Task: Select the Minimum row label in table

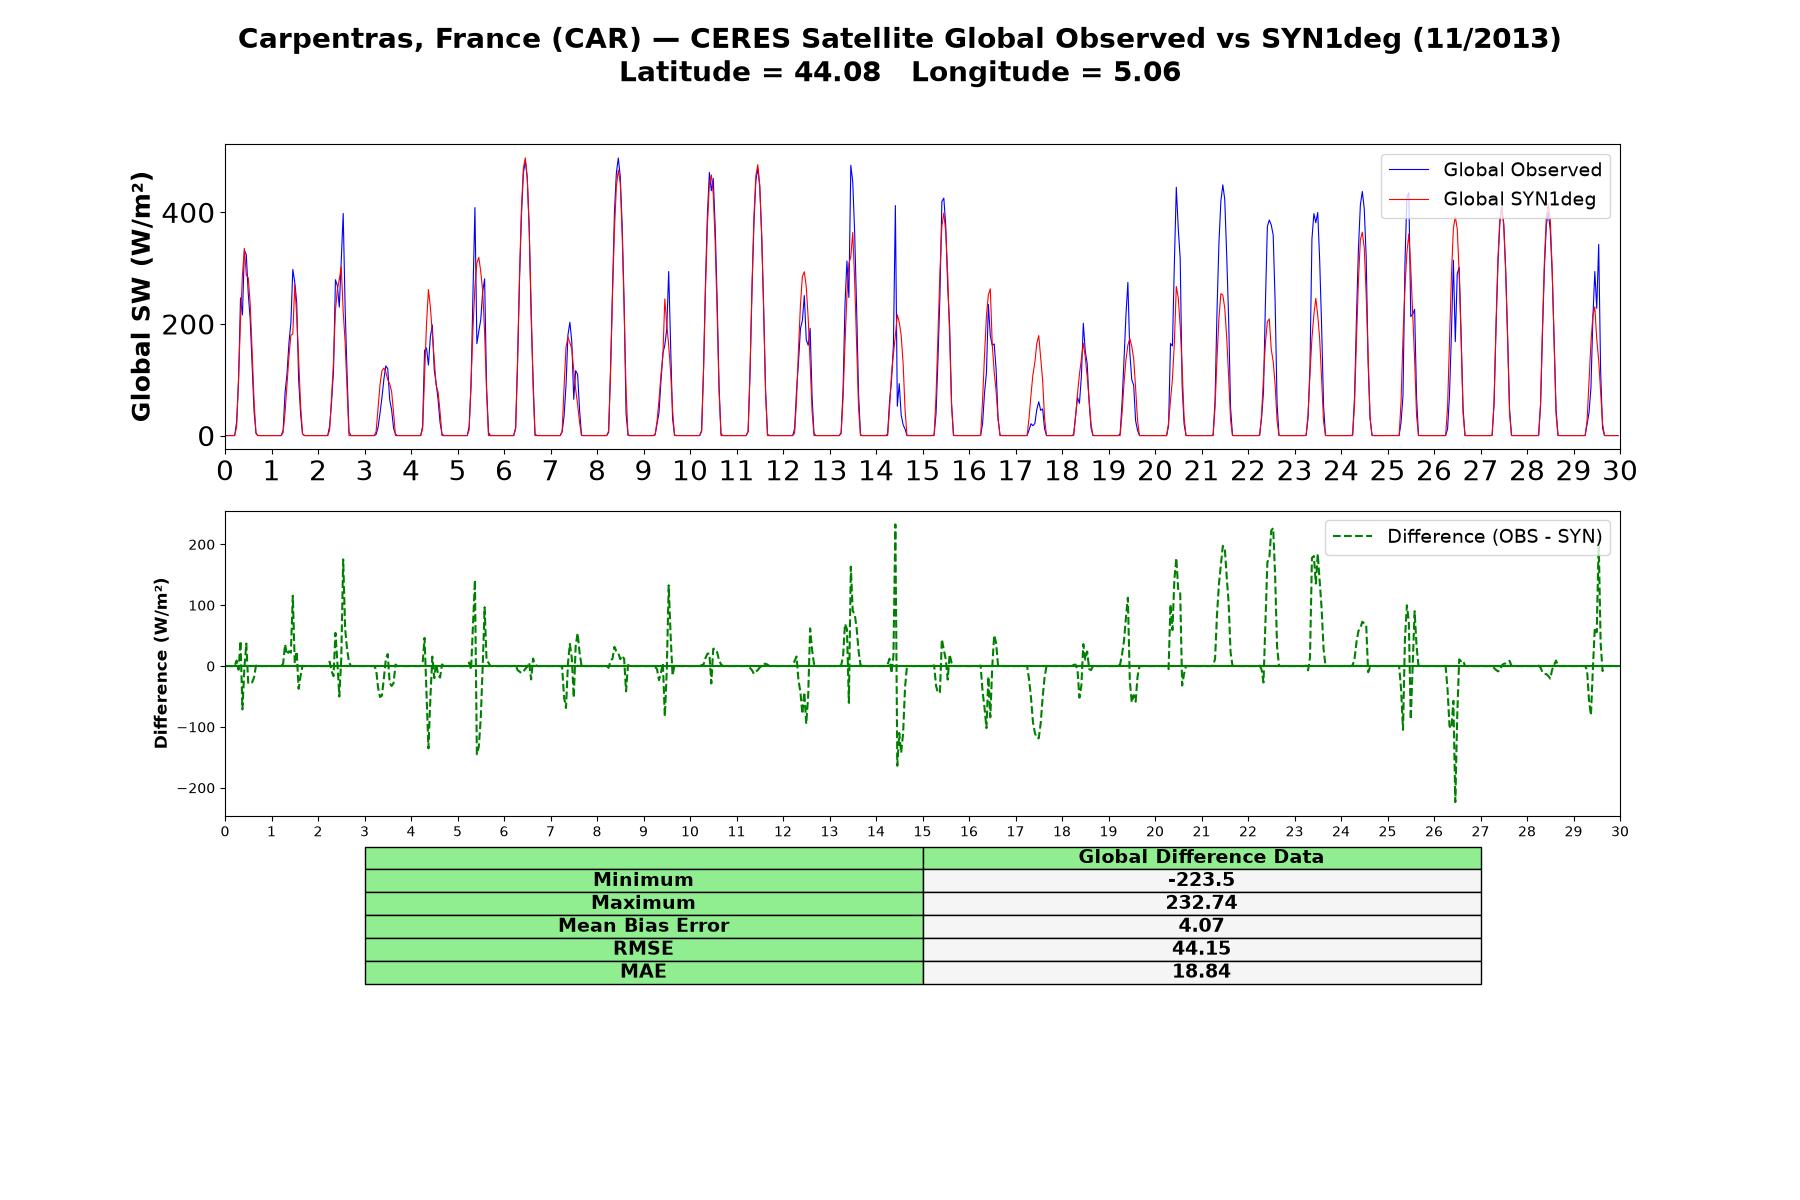Action: pos(644,880)
